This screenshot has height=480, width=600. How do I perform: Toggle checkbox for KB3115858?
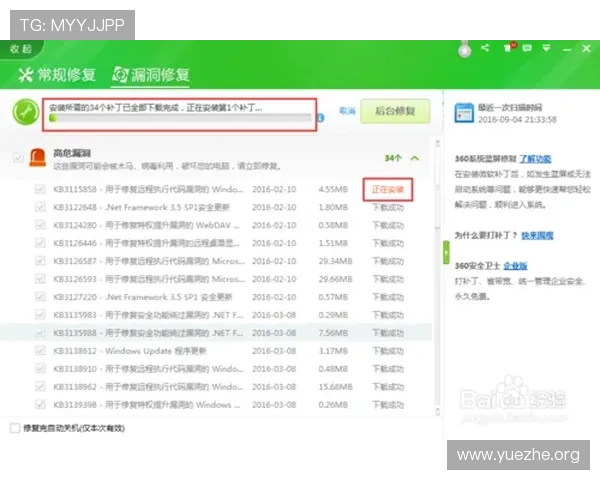[x=40, y=189]
